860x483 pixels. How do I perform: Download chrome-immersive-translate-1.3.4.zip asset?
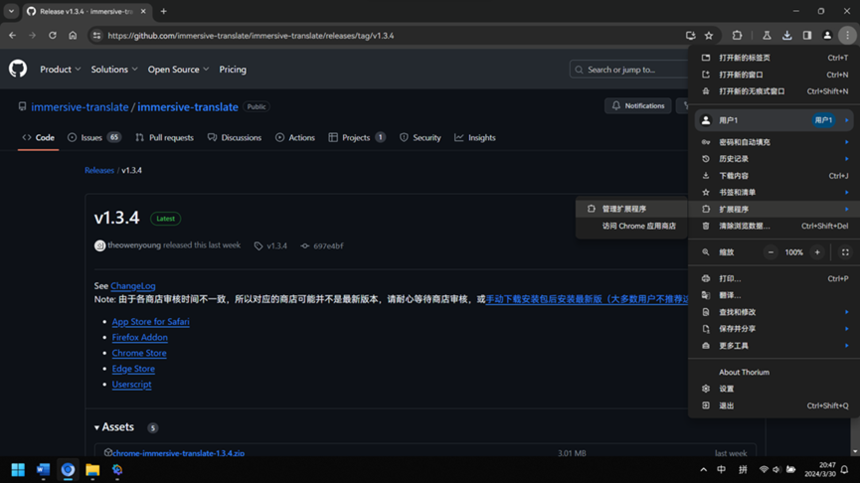(178, 453)
